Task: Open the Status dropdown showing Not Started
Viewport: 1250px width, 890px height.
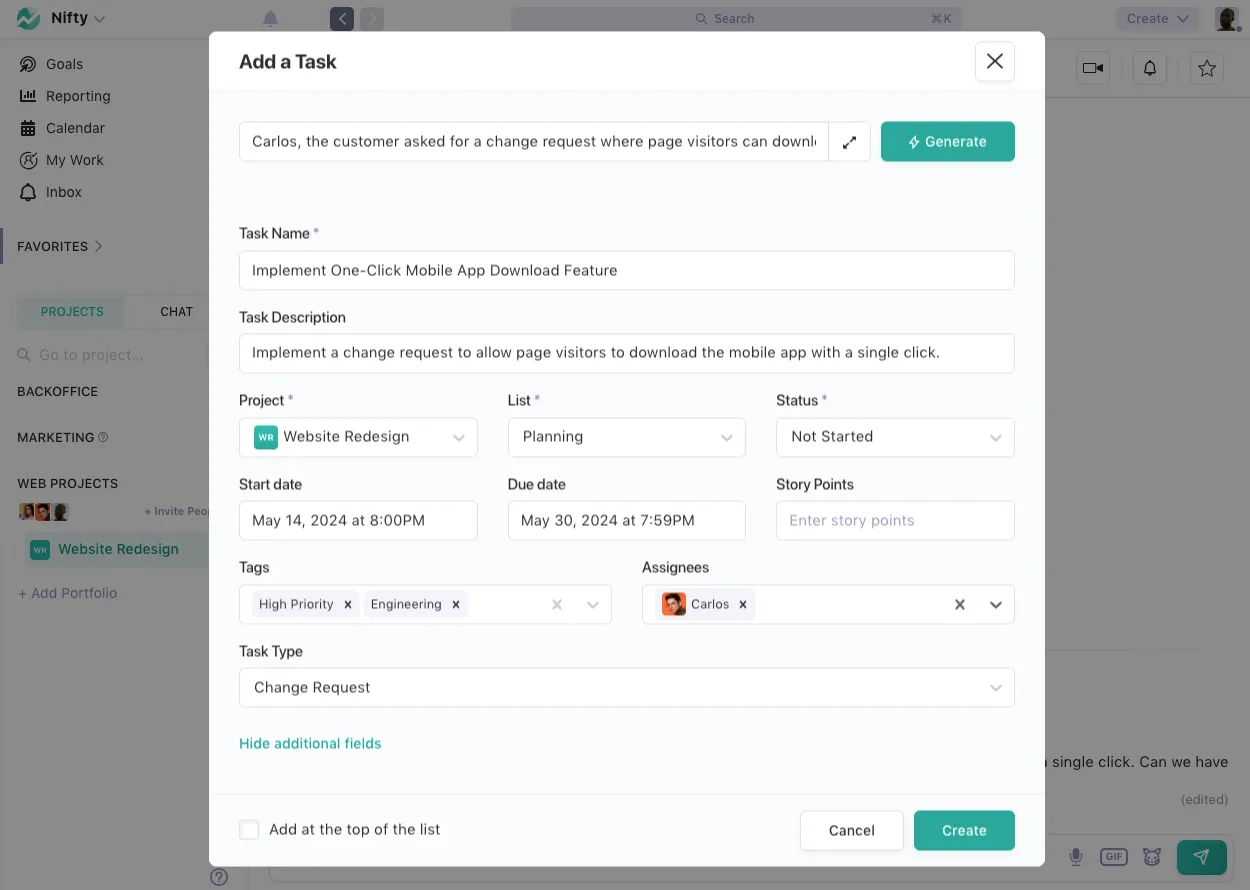Action: tap(894, 437)
